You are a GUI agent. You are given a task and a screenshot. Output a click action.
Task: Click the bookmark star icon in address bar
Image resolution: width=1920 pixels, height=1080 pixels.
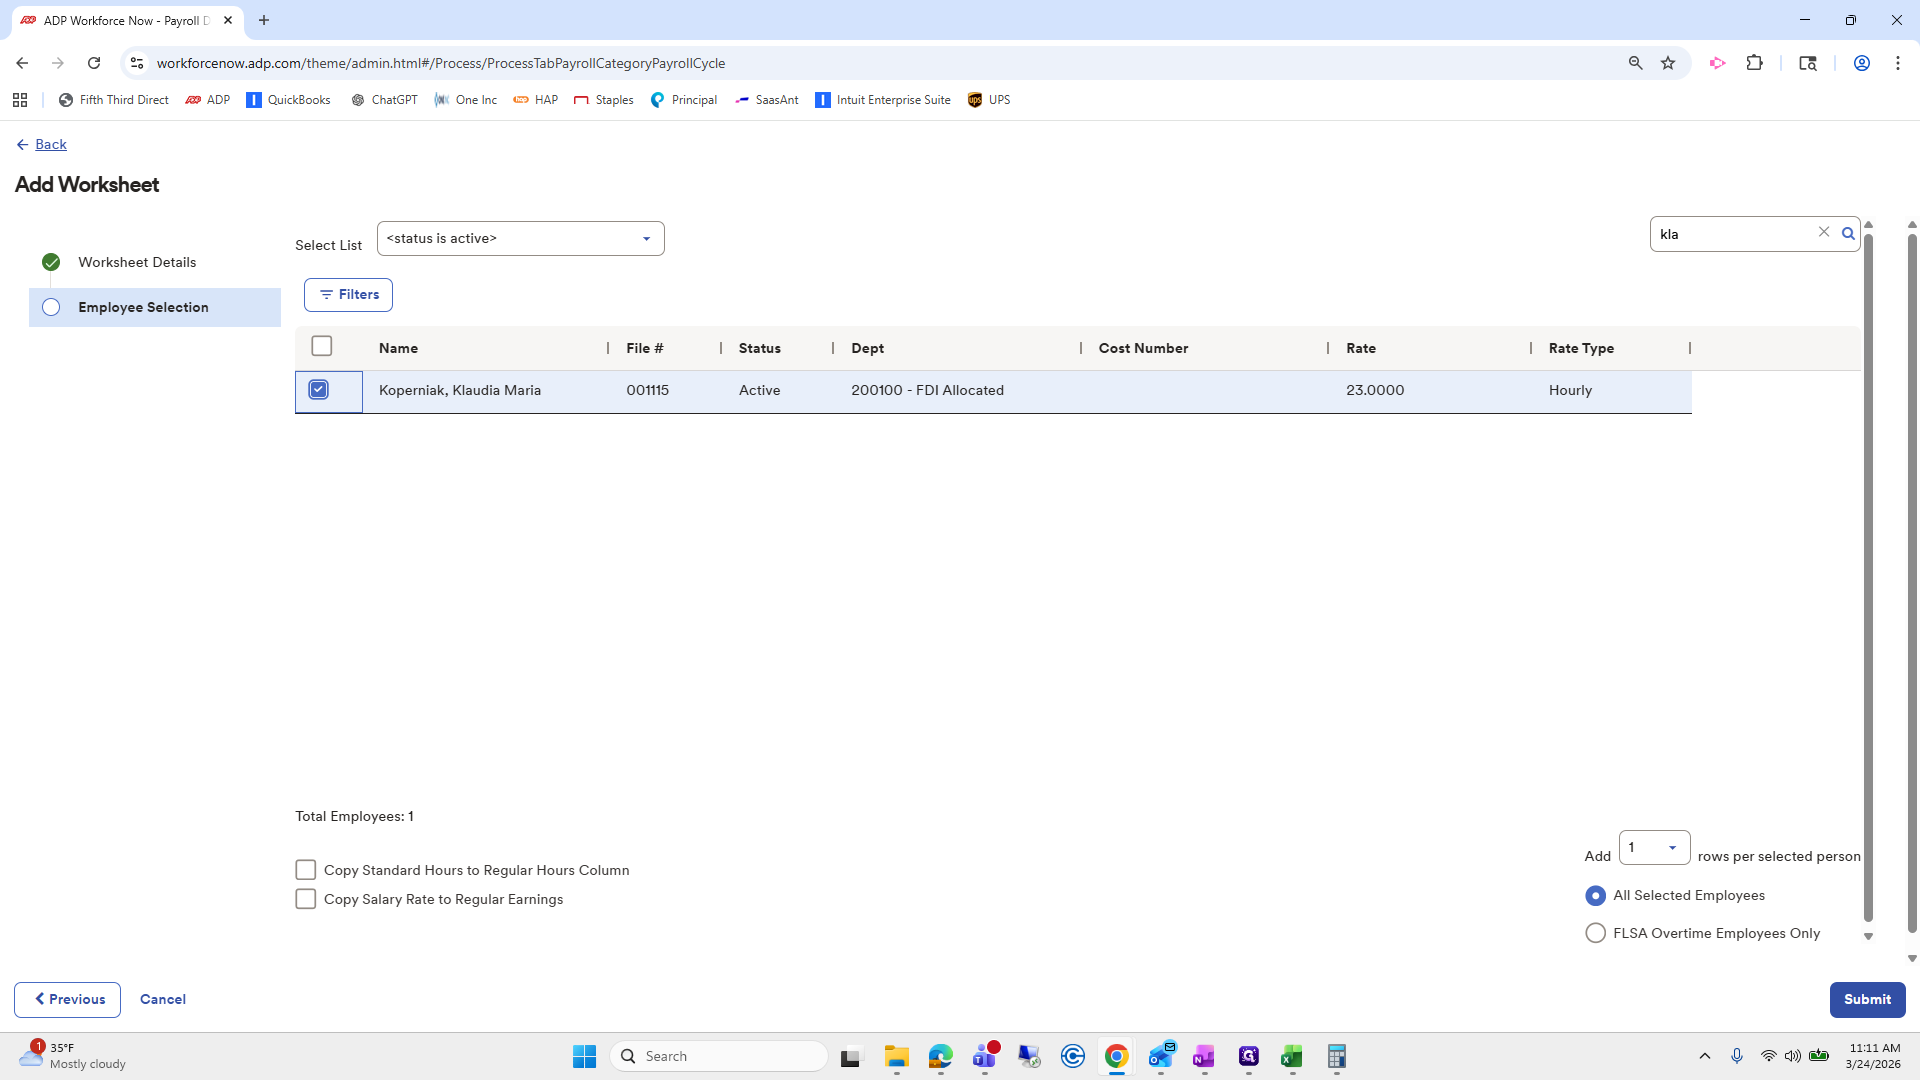(1668, 63)
